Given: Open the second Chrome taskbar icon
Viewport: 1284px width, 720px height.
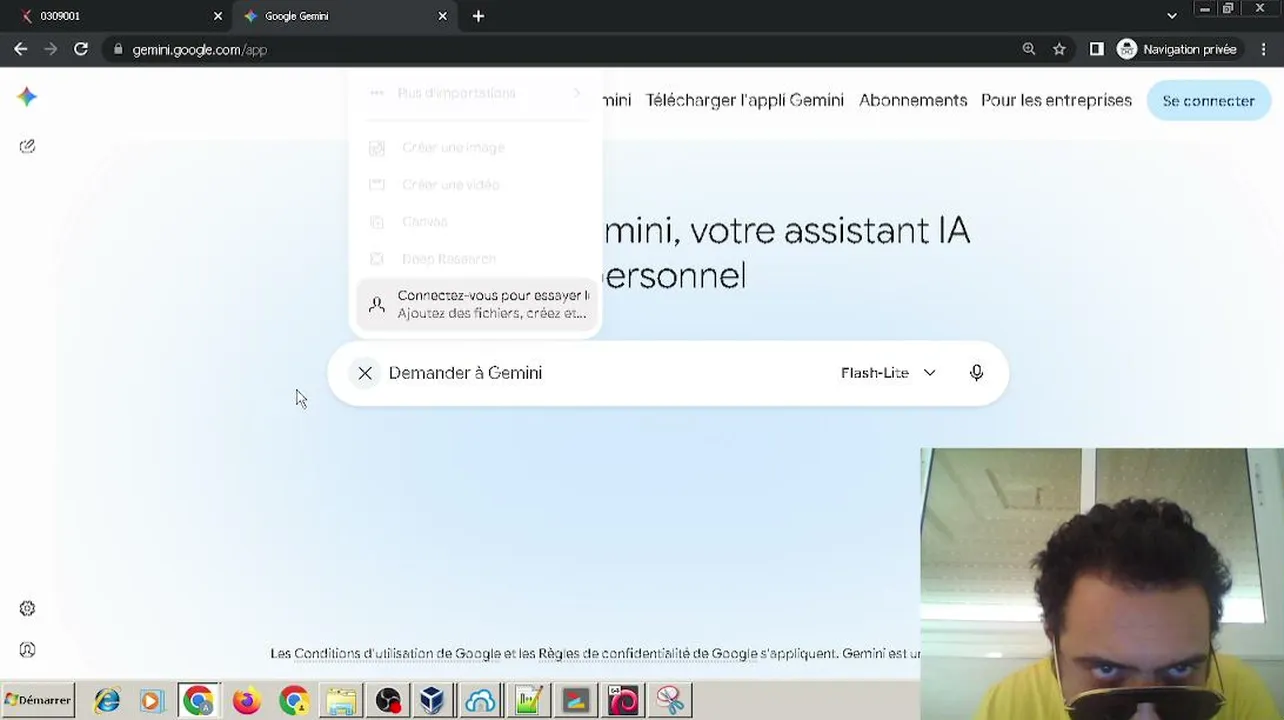Looking at the screenshot, I should pyautogui.click(x=294, y=700).
